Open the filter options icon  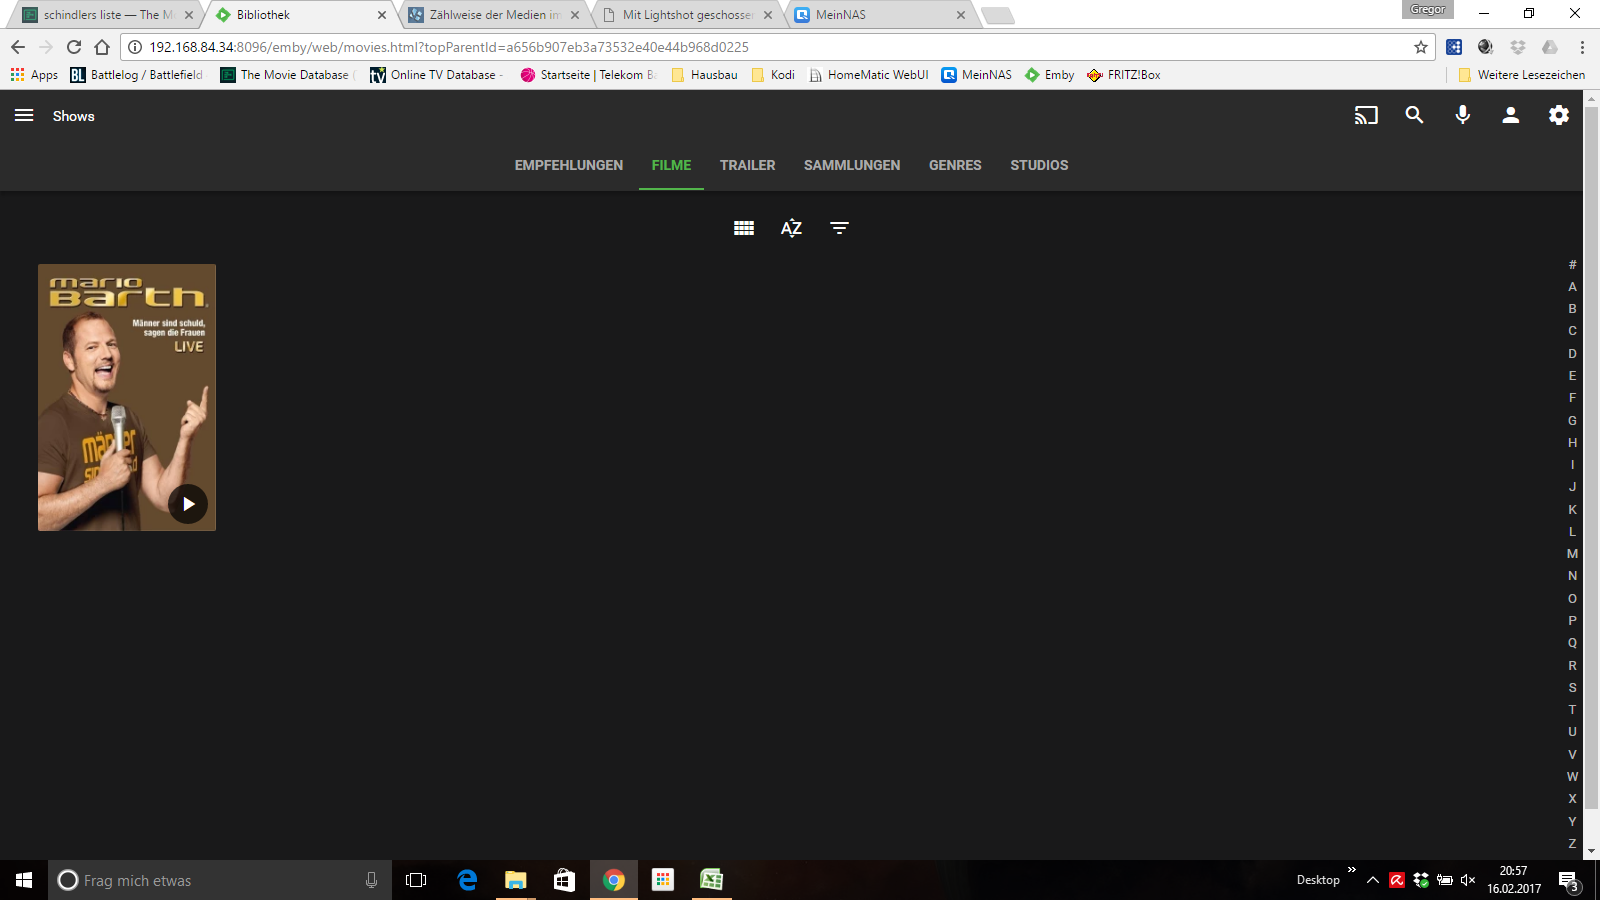tap(839, 228)
